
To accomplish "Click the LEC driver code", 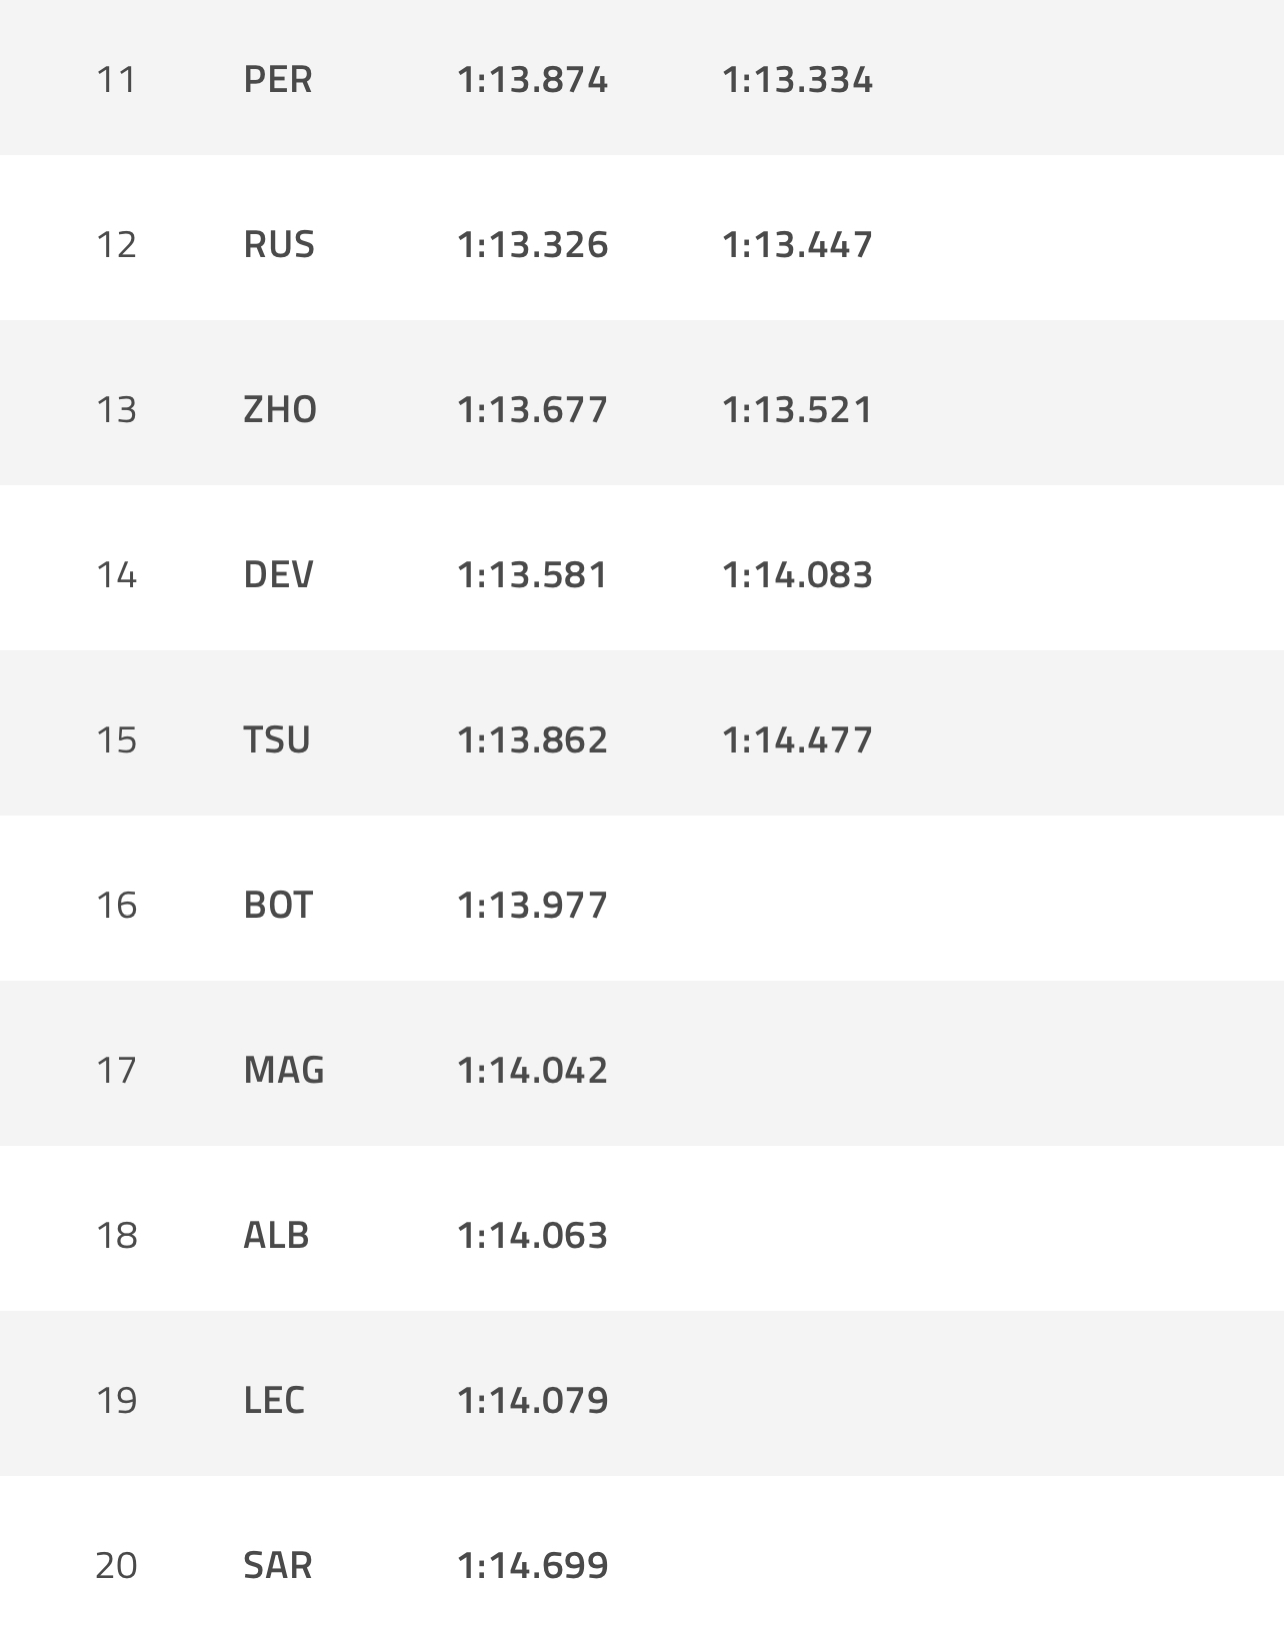I will pyautogui.click(x=274, y=1399).
